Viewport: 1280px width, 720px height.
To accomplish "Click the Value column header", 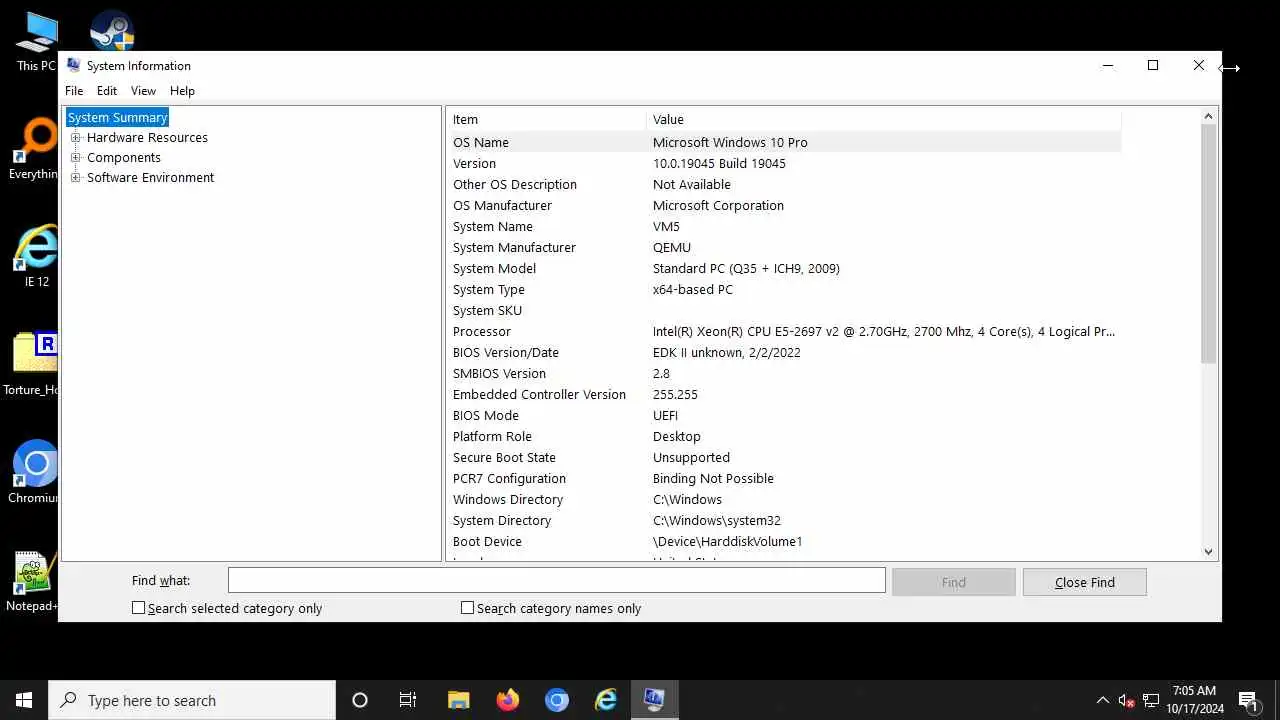I will pos(884,119).
